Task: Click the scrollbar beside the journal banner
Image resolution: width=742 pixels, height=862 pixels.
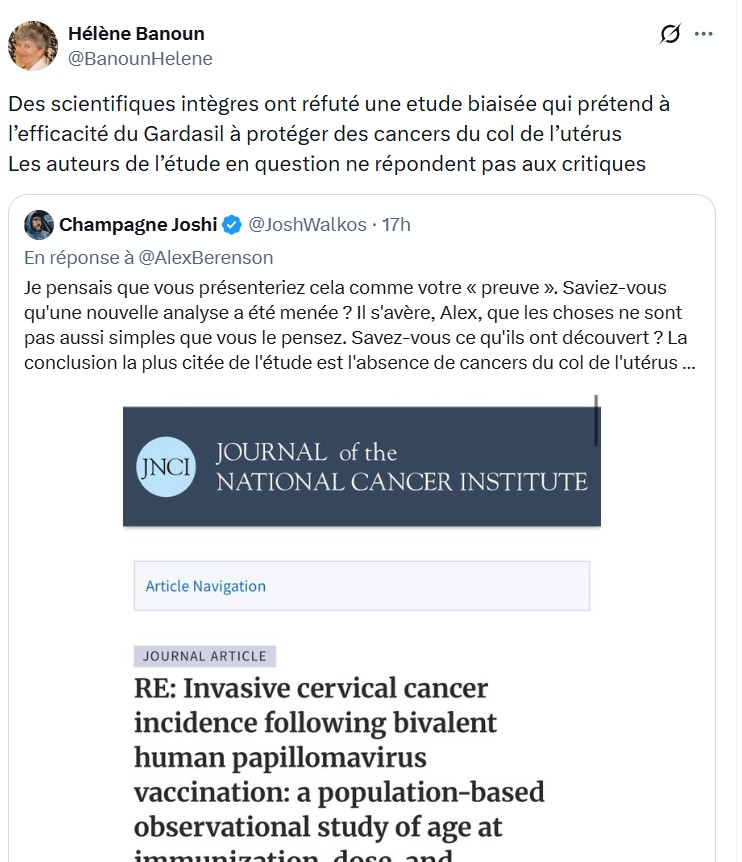Action: tap(596, 420)
